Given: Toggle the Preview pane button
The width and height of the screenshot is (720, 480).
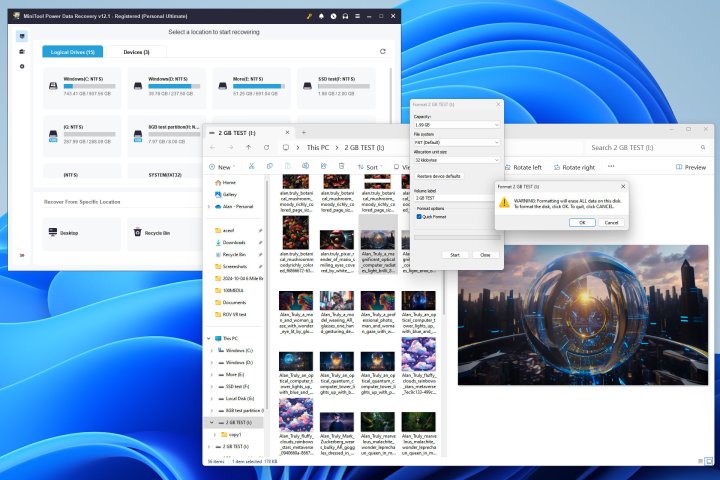Looking at the screenshot, I should click(691, 167).
